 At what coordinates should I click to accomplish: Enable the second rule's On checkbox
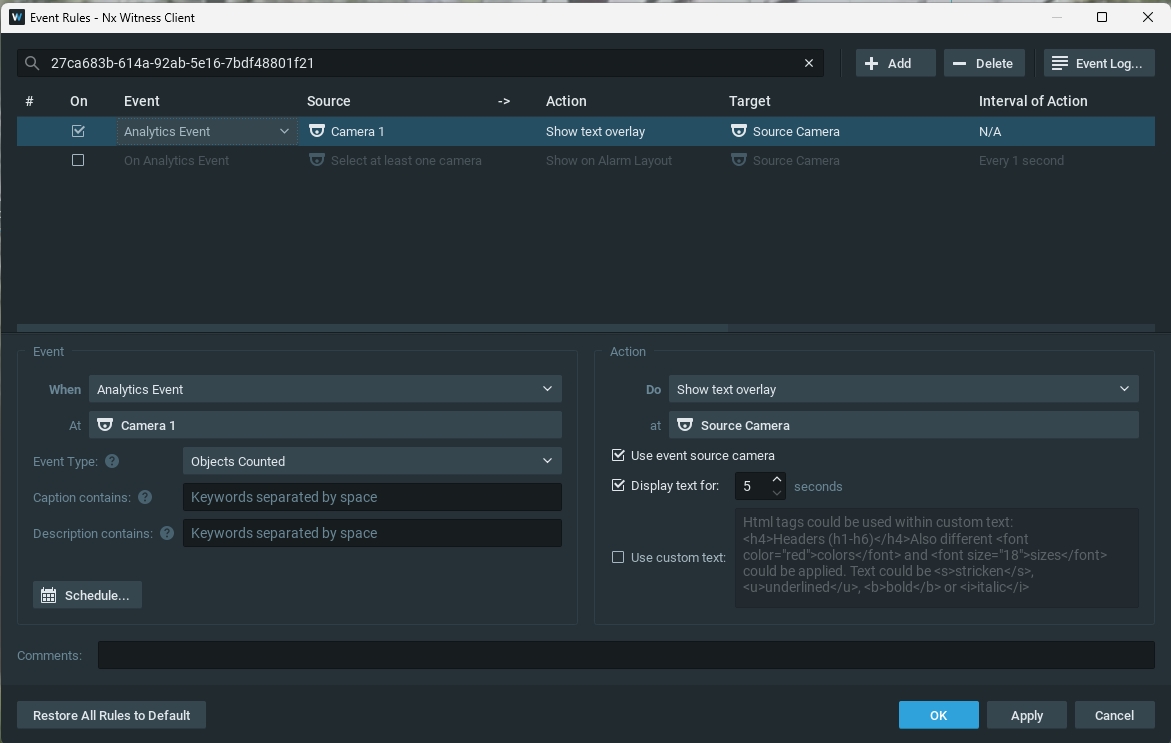(x=78, y=160)
